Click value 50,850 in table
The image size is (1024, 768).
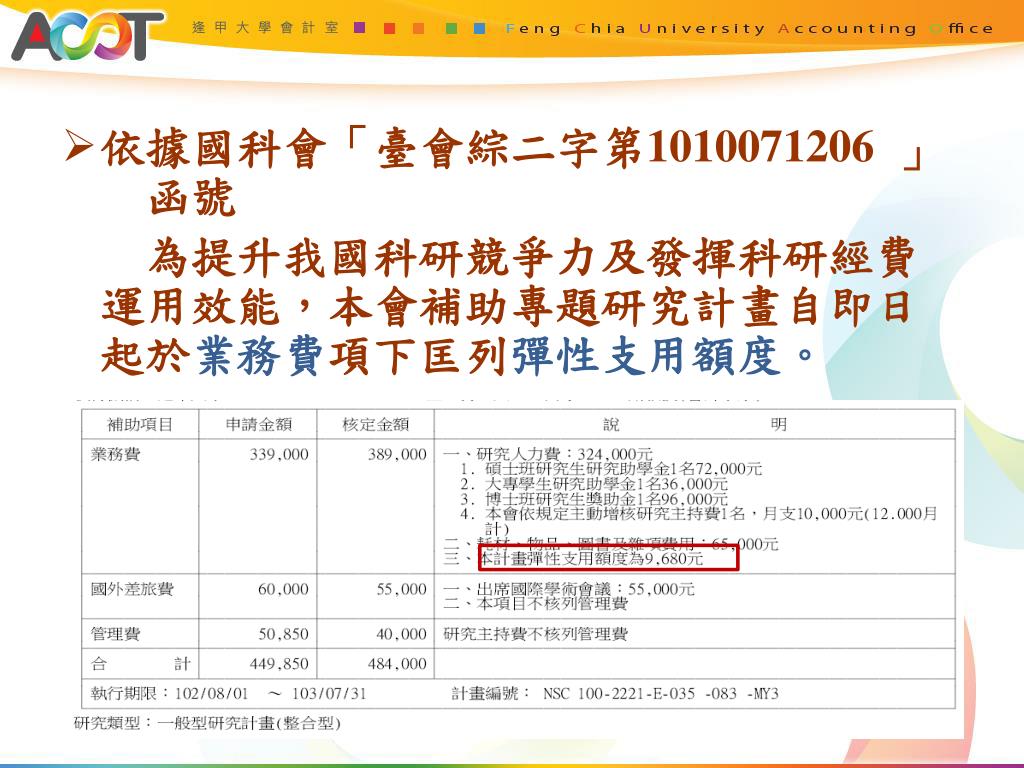(x=283, y=634)
